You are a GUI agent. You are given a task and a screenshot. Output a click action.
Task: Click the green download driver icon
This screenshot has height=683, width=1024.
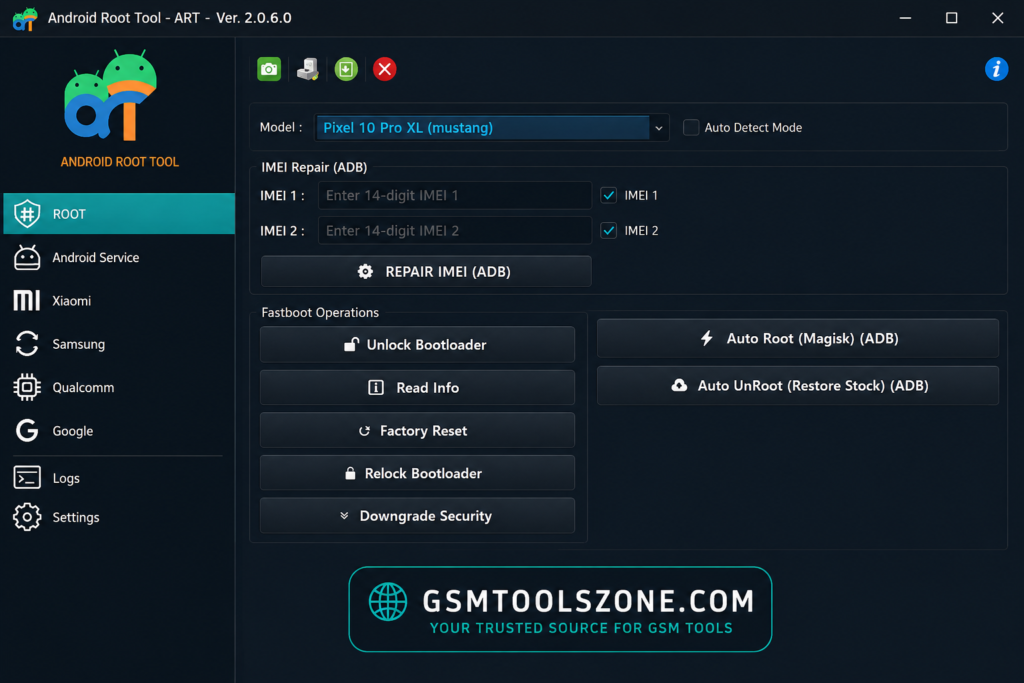346,69
